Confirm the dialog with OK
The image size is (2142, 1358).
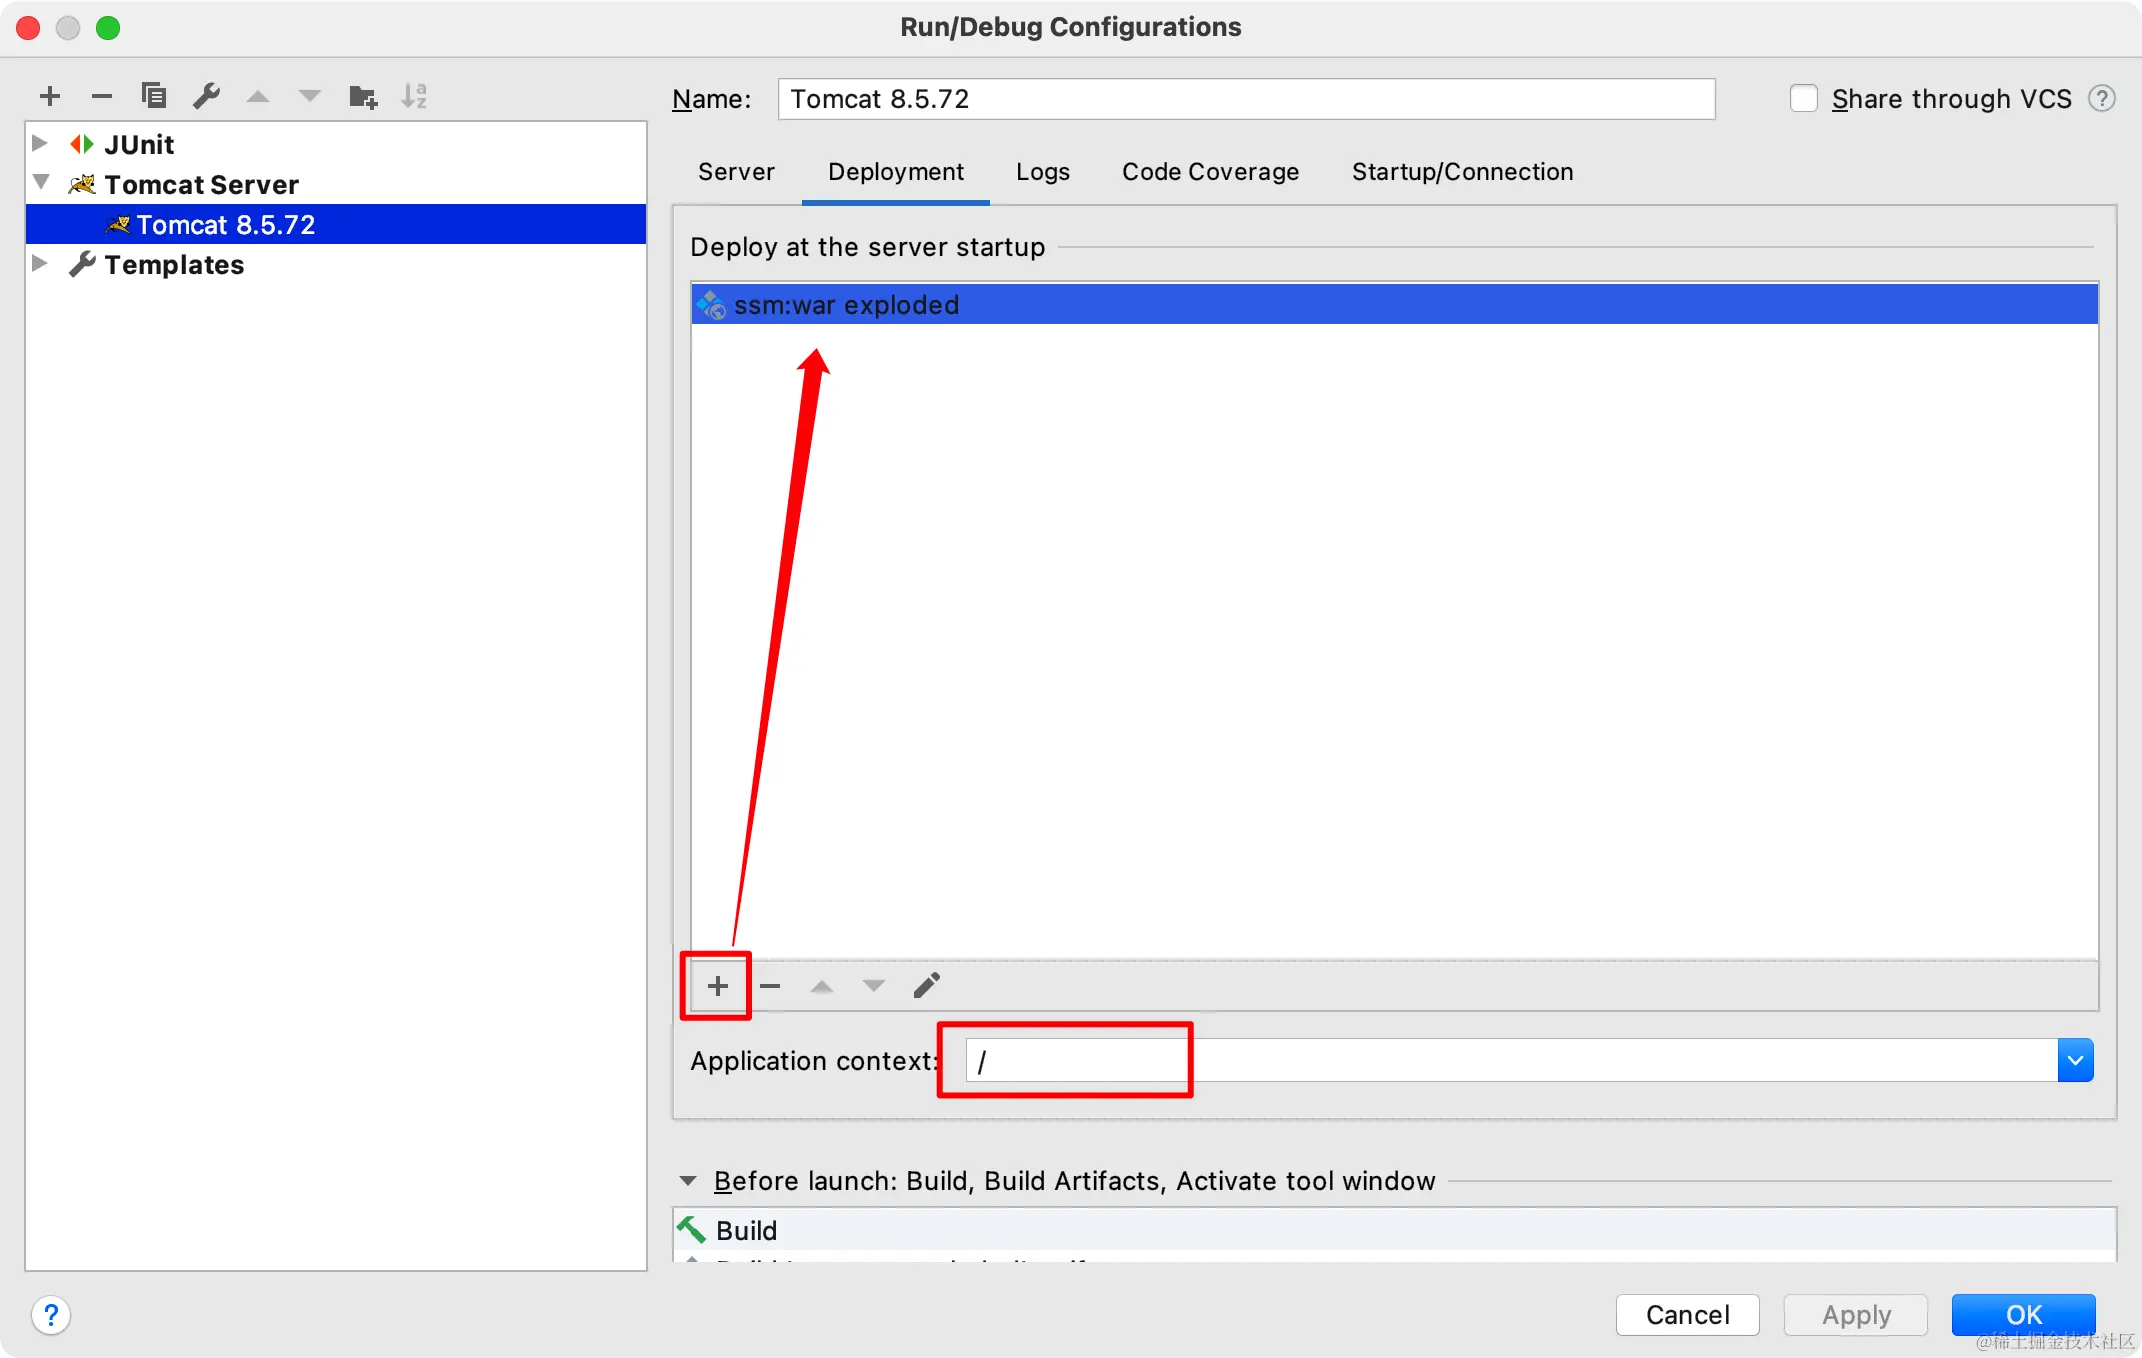tap(2023, 1314)
